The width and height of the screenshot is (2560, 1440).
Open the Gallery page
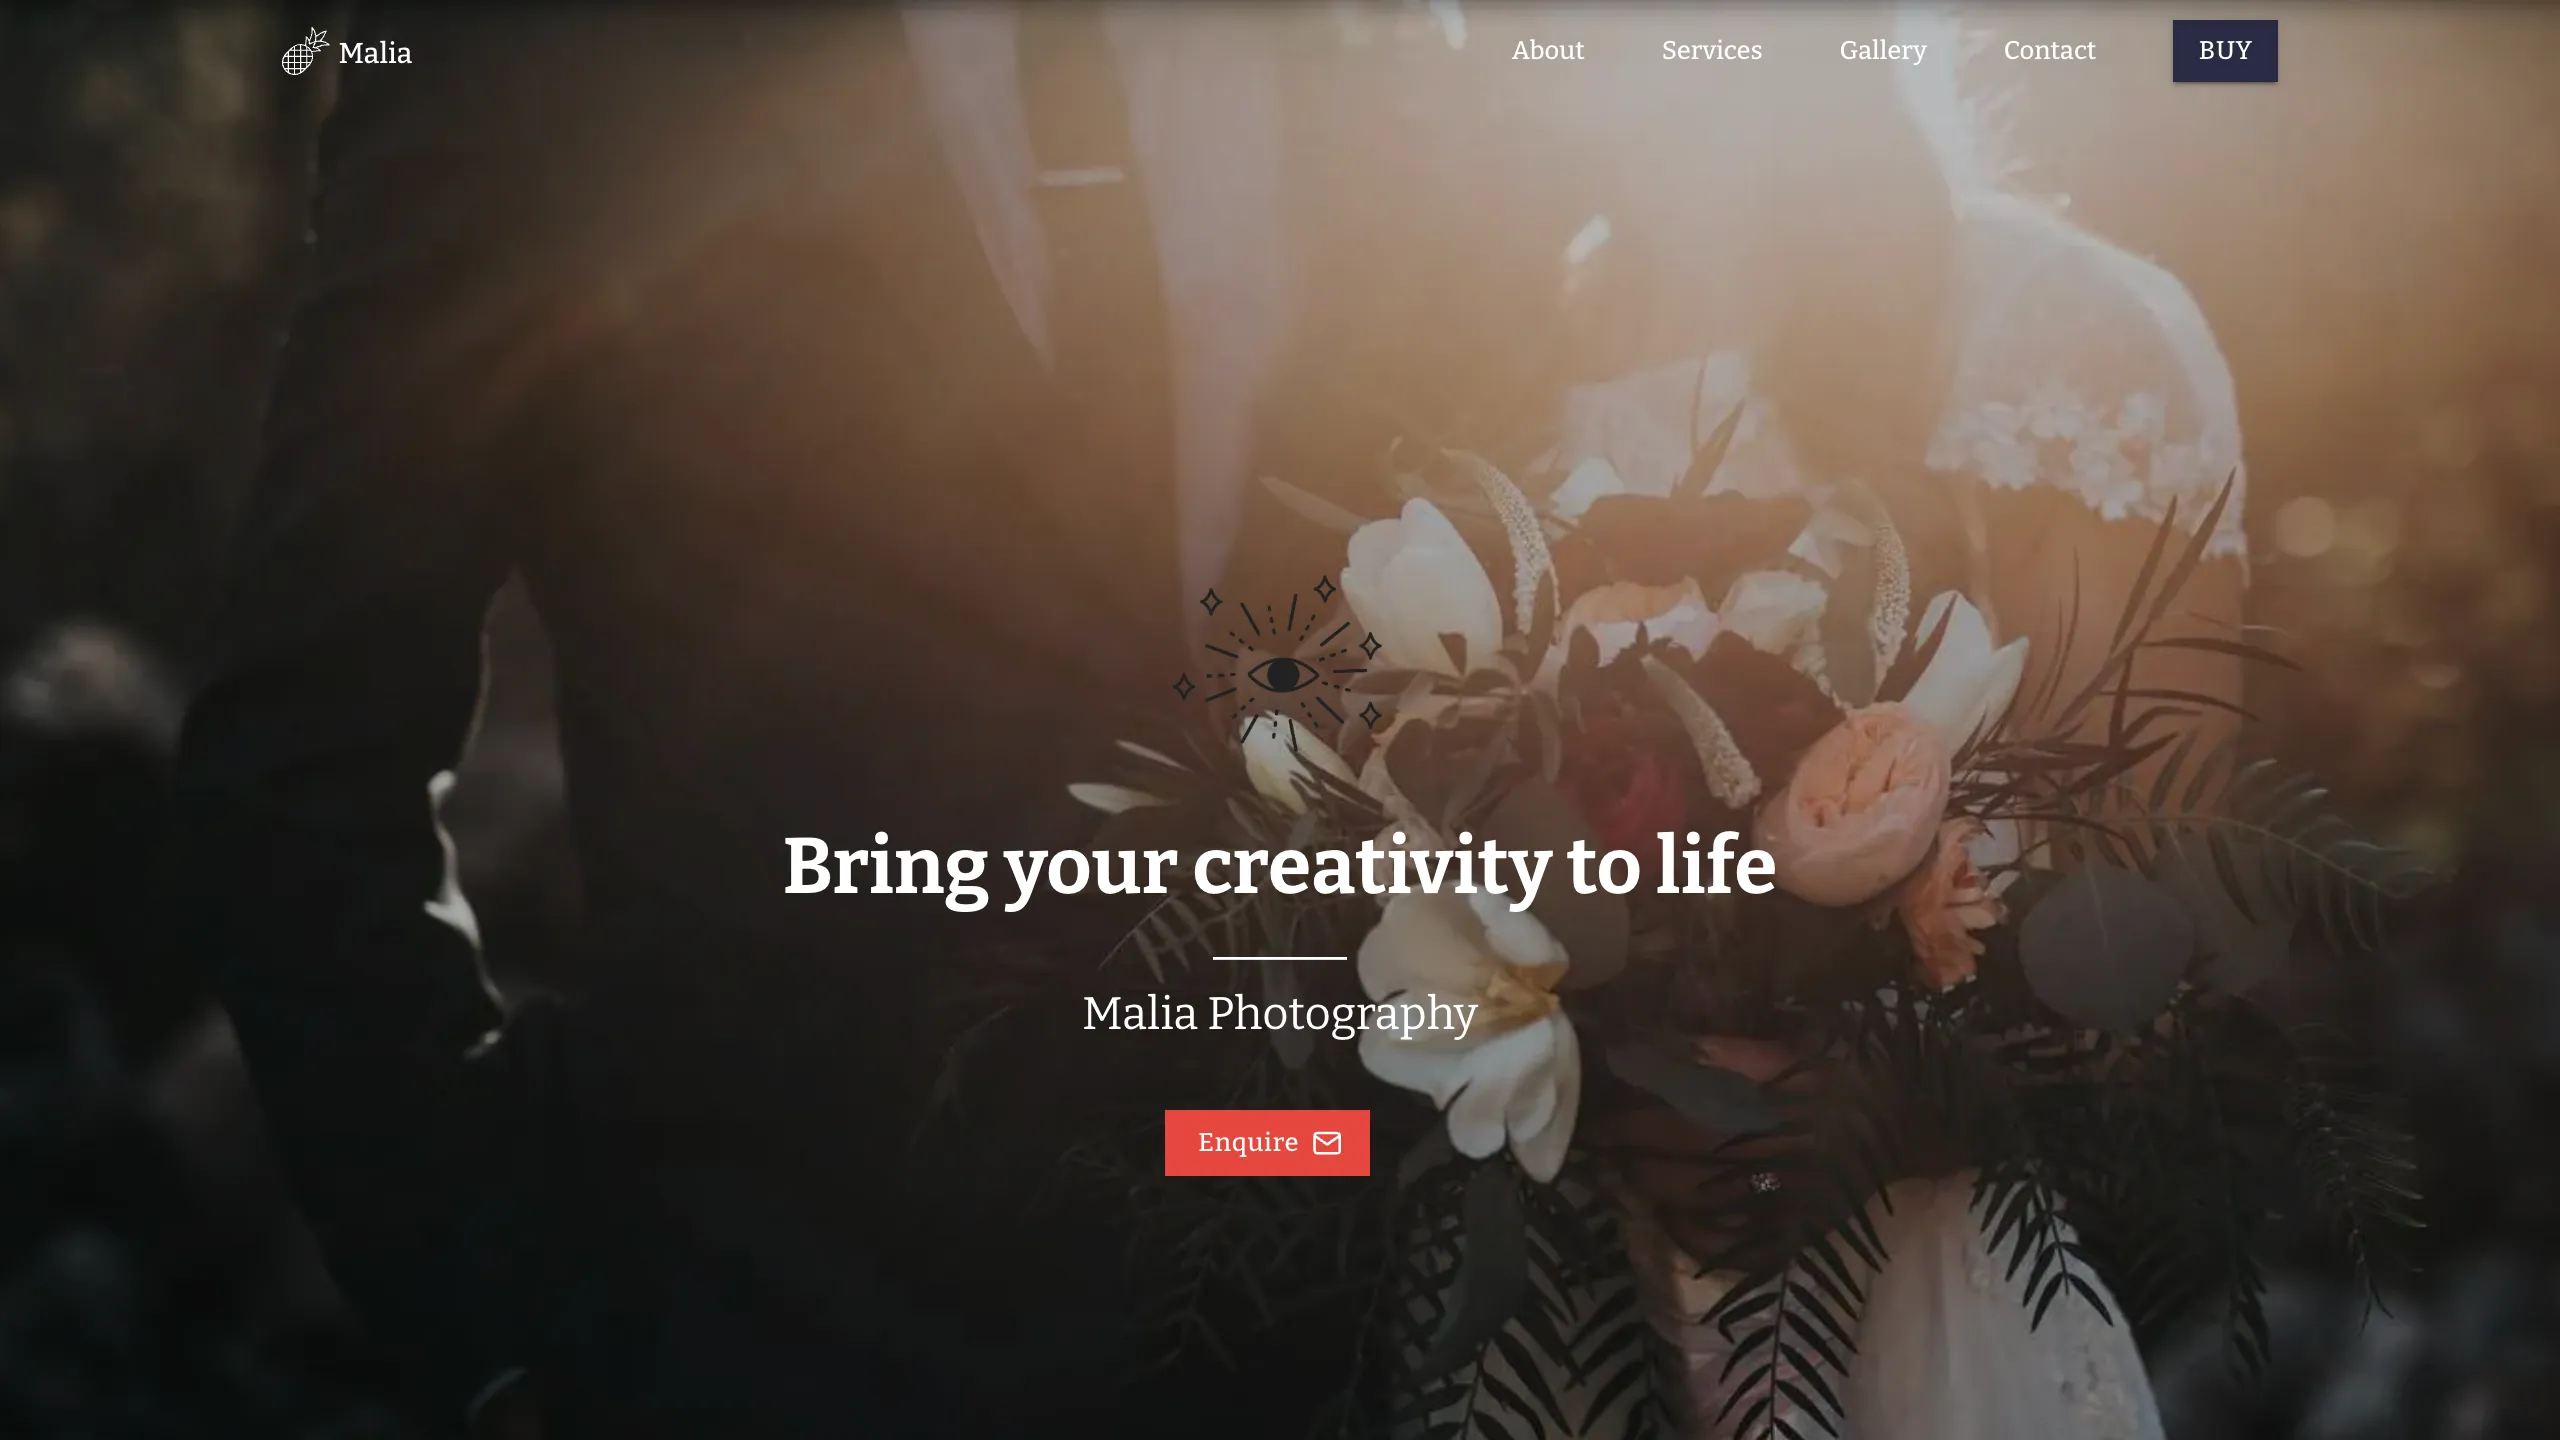pyautogui.click(x=1882, y=51)
